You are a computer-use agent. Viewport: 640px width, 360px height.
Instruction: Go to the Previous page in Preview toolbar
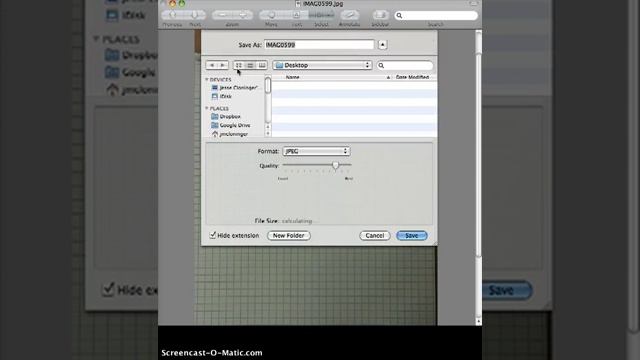173,15
